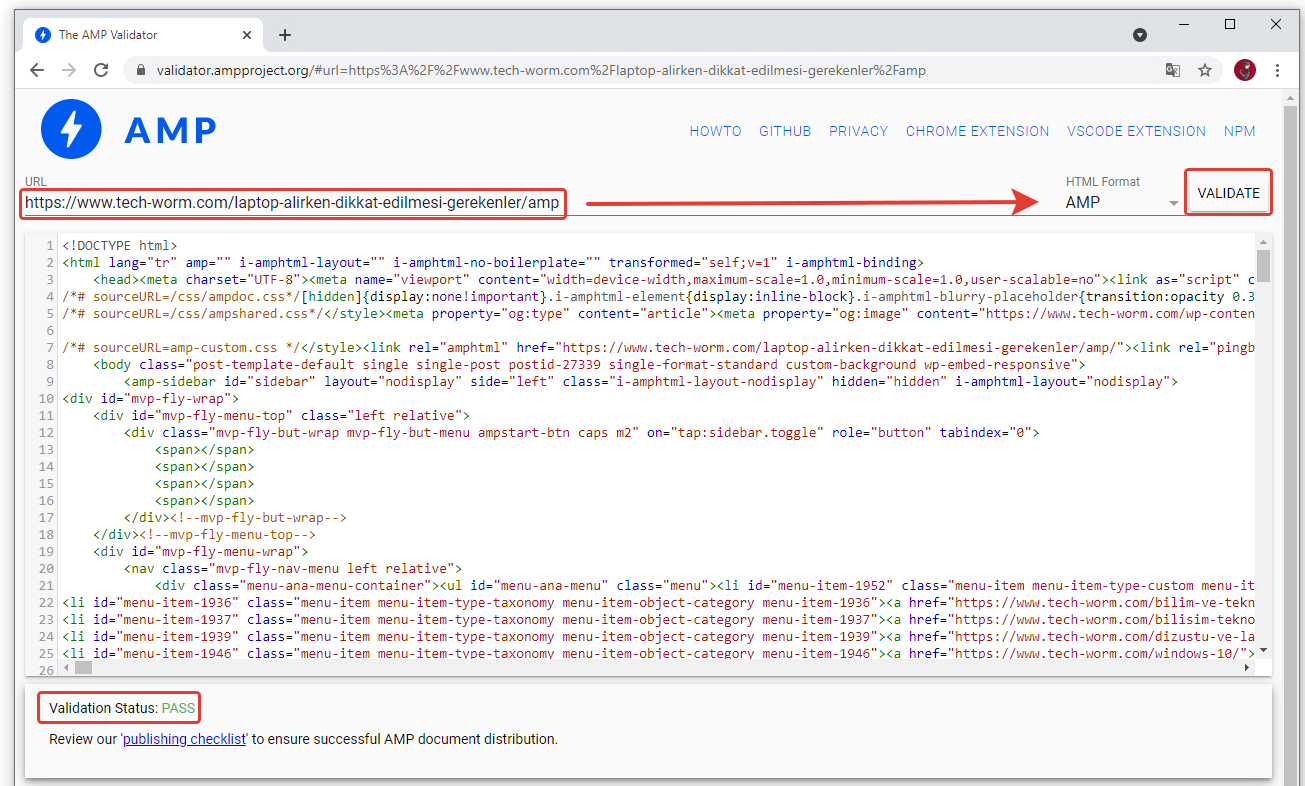
Task: Open the CHROME EXTENSION nav link
Action: click(x=977, y=131)
